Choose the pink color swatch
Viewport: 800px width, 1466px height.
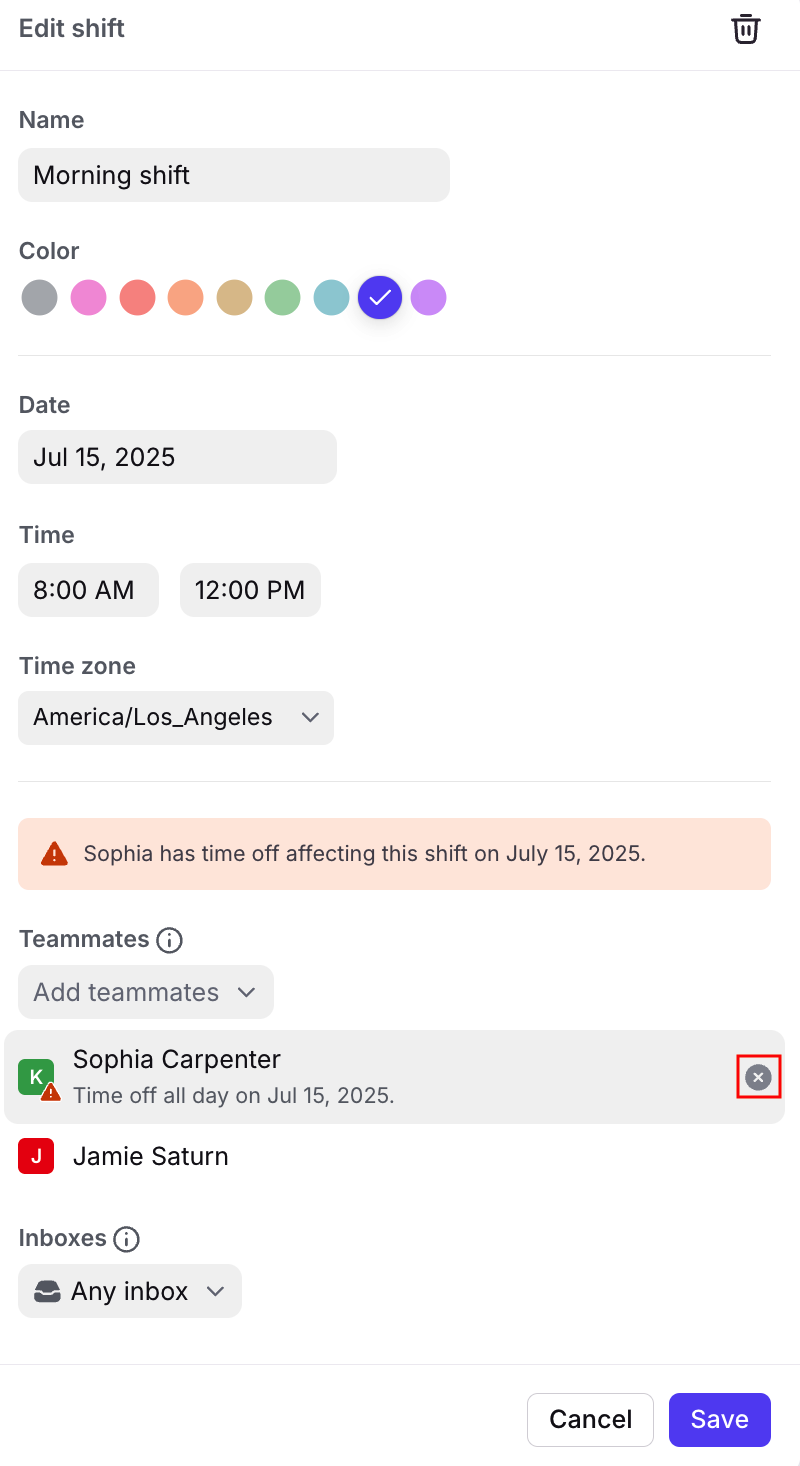89,298
